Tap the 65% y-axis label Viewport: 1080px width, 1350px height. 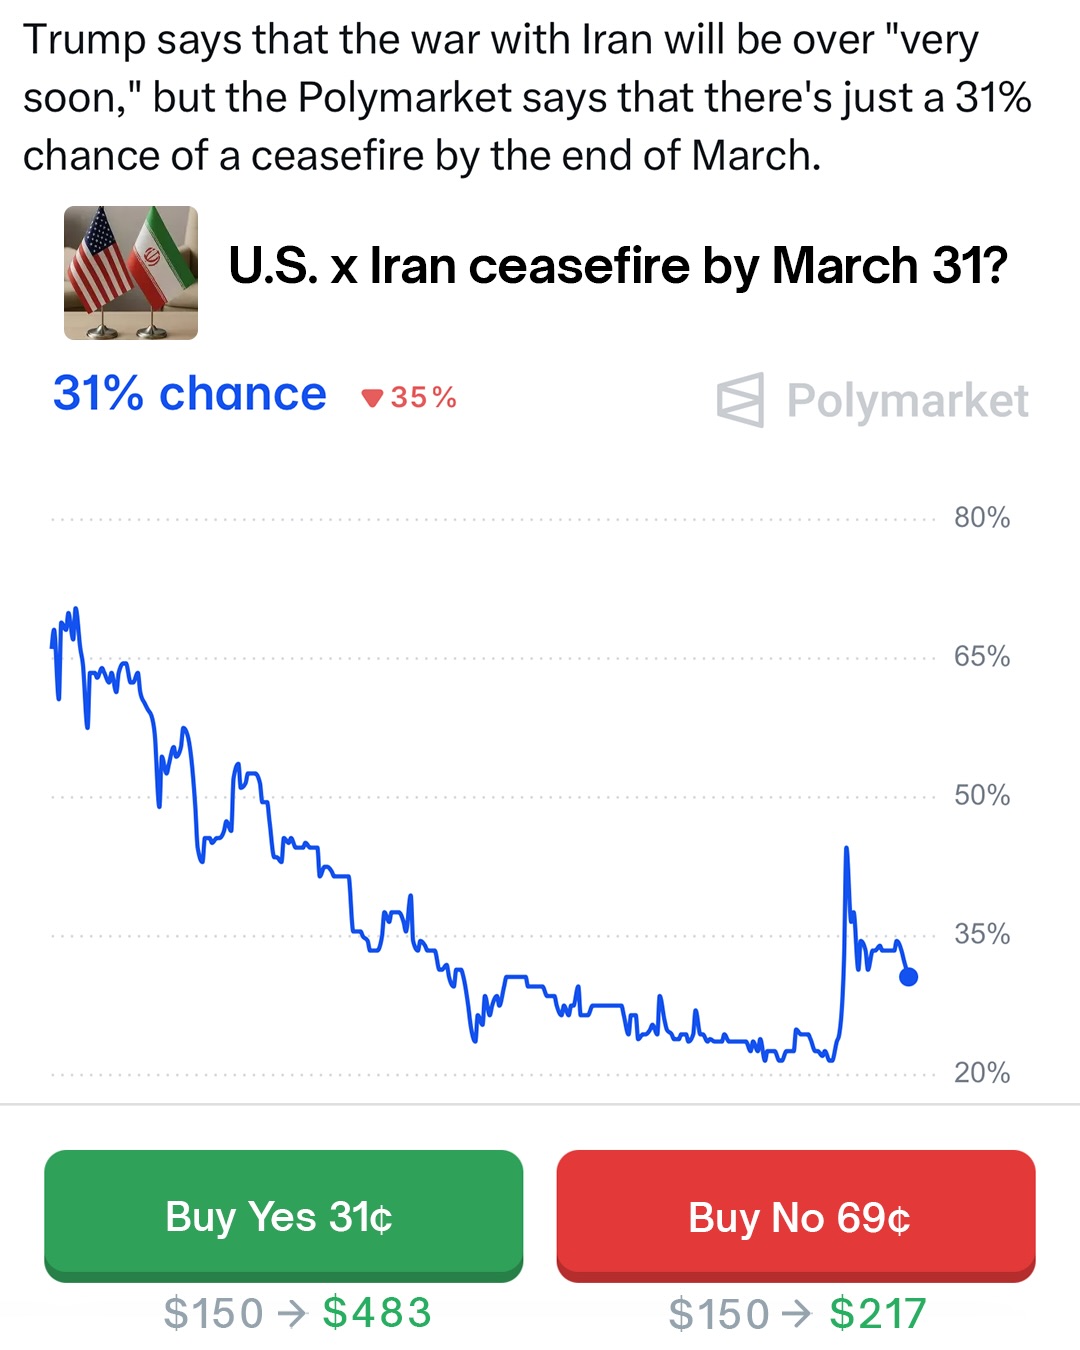point(981,657)
